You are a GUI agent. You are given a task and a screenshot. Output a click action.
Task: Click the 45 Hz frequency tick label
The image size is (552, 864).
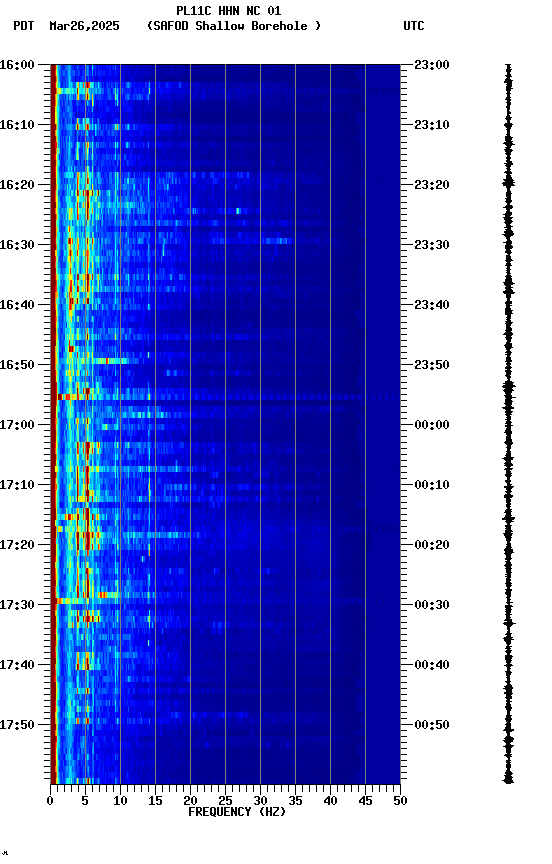tap(365, 801)
